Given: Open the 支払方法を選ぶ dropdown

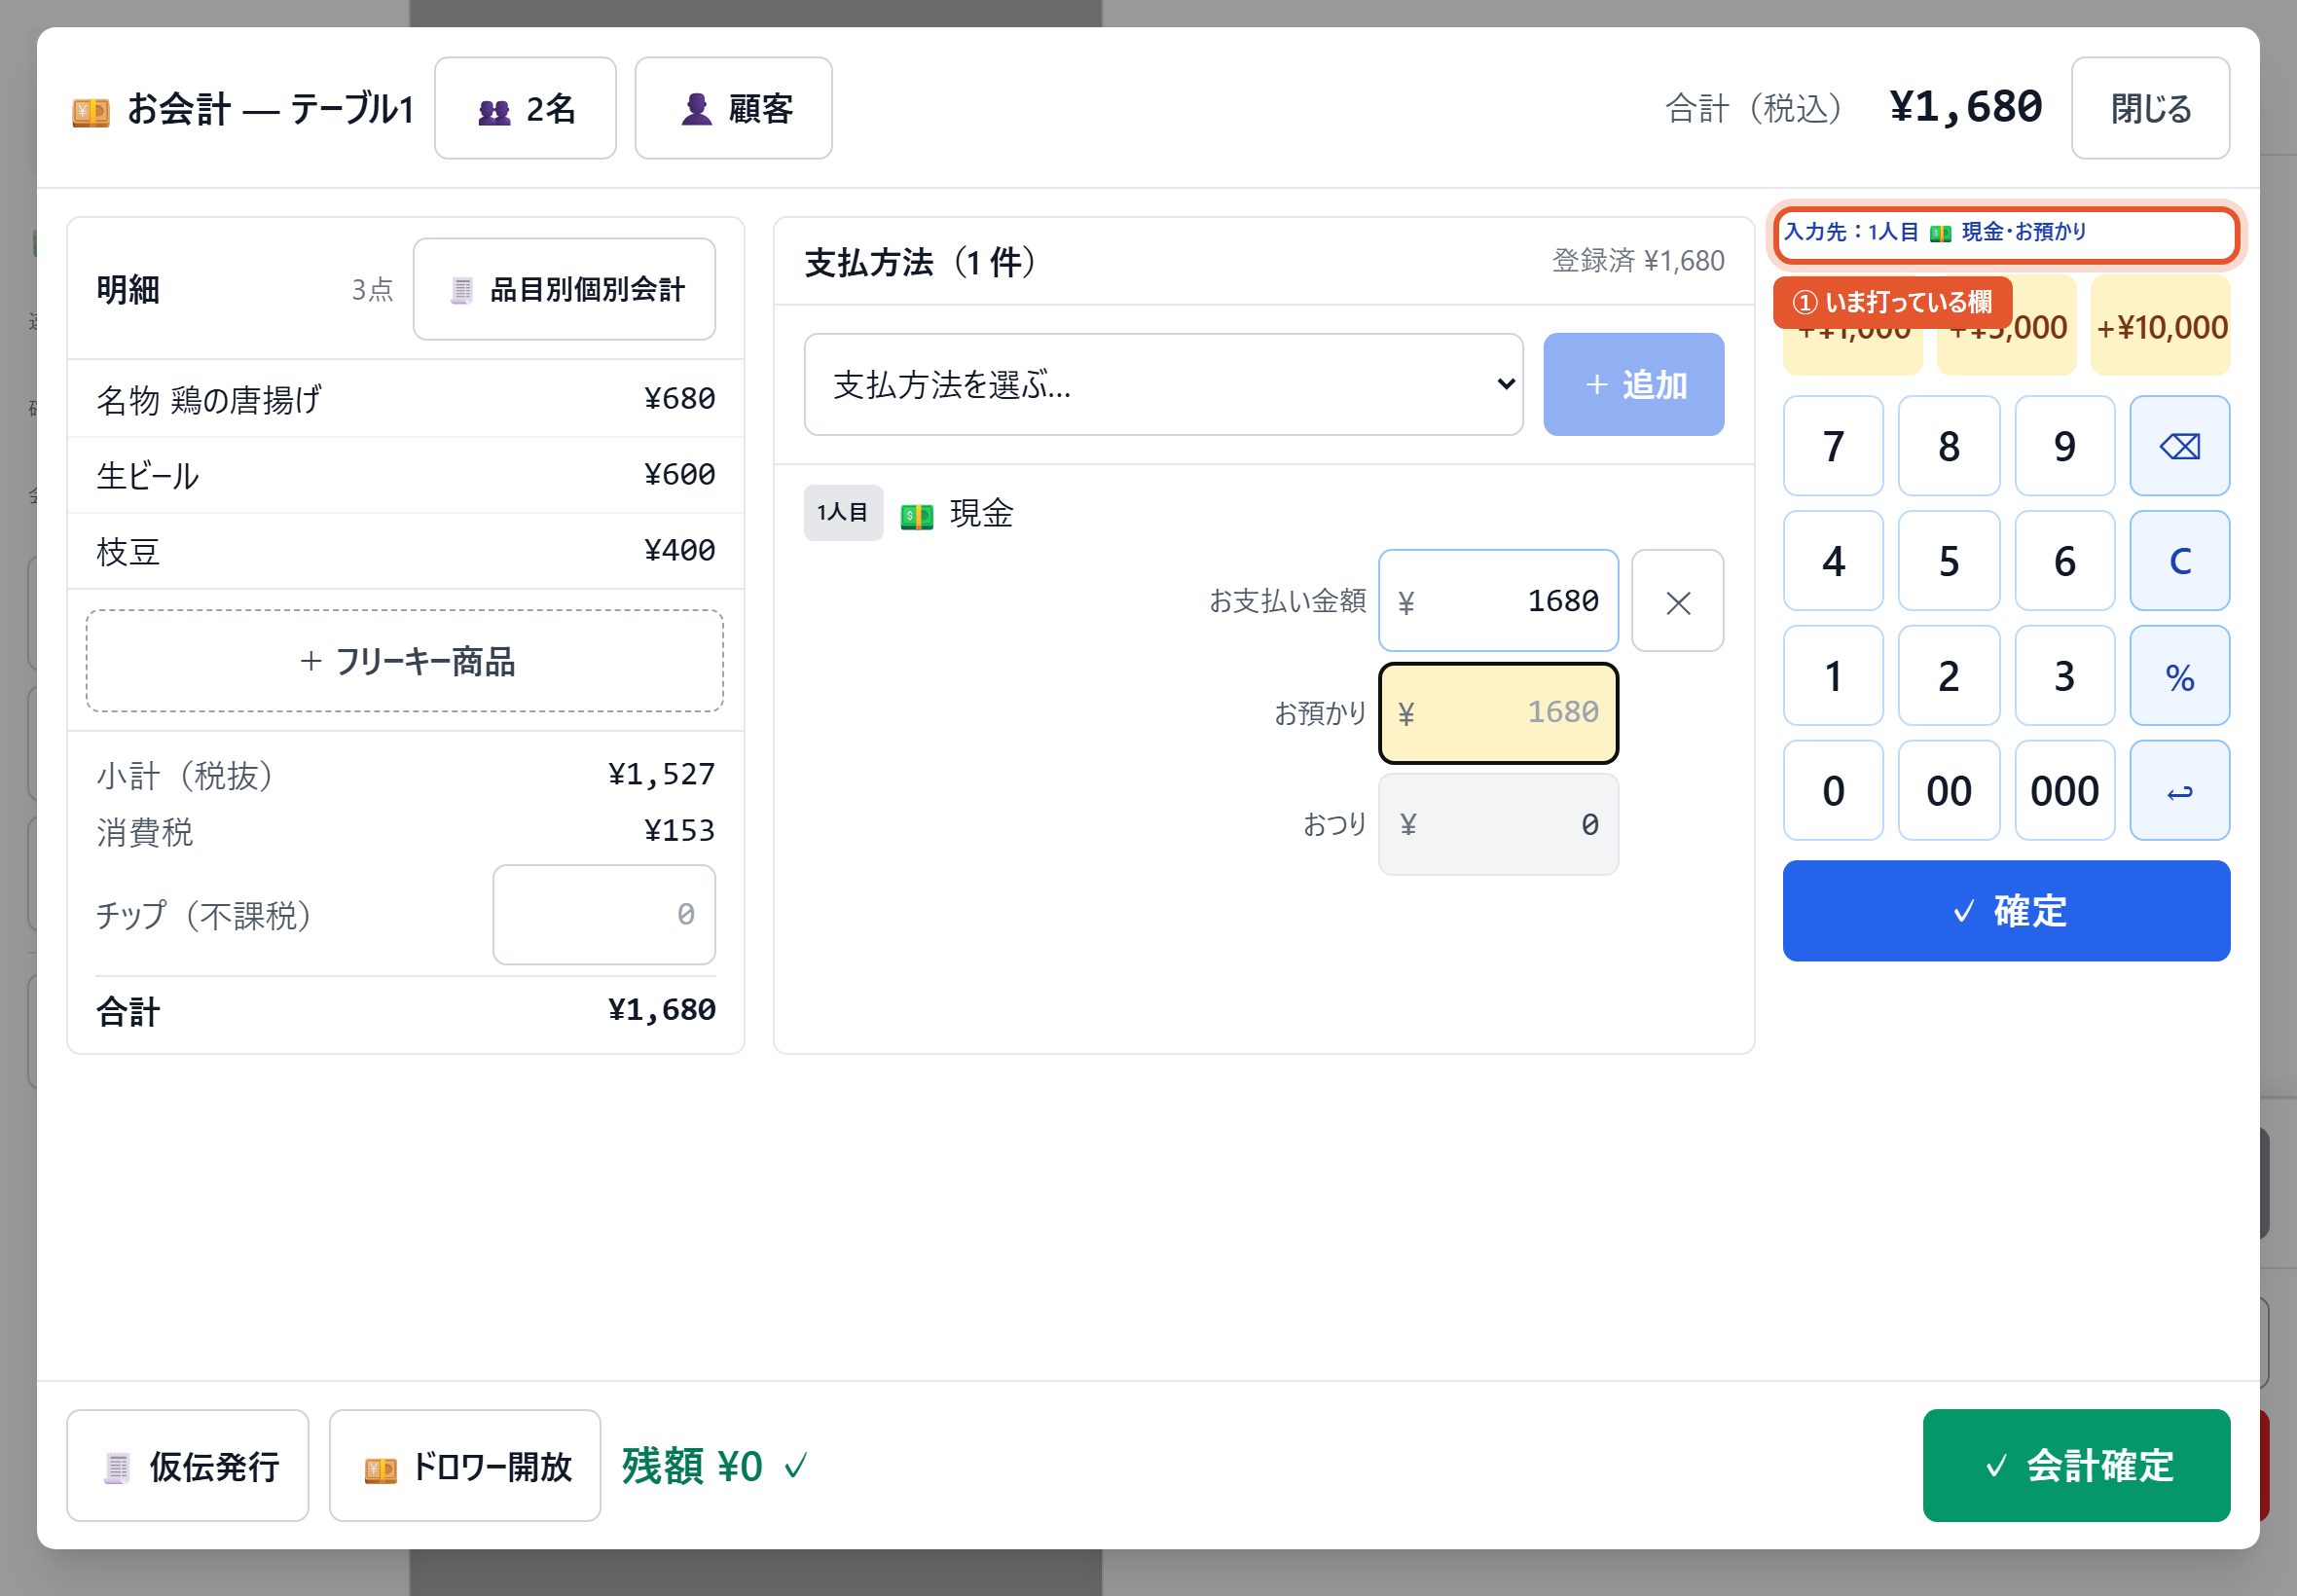Looking at the screenshot, I should 1163,384.
